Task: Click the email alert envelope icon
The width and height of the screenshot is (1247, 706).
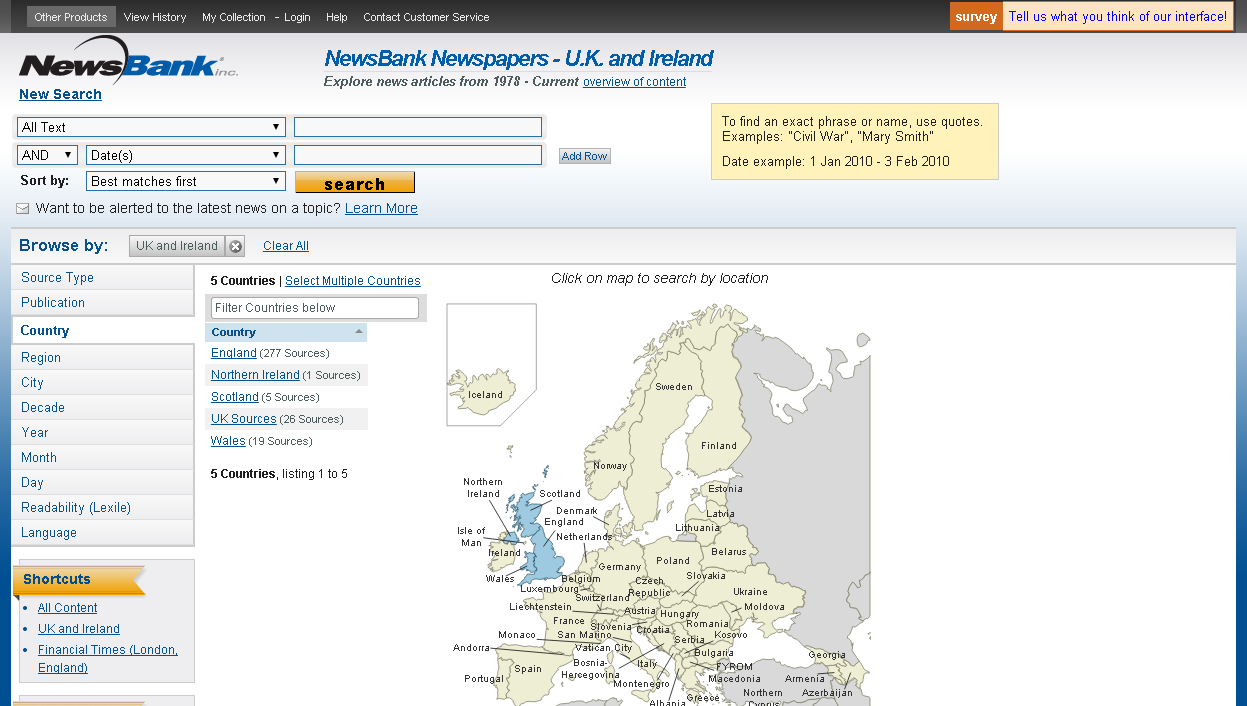Action: (22, 208)
